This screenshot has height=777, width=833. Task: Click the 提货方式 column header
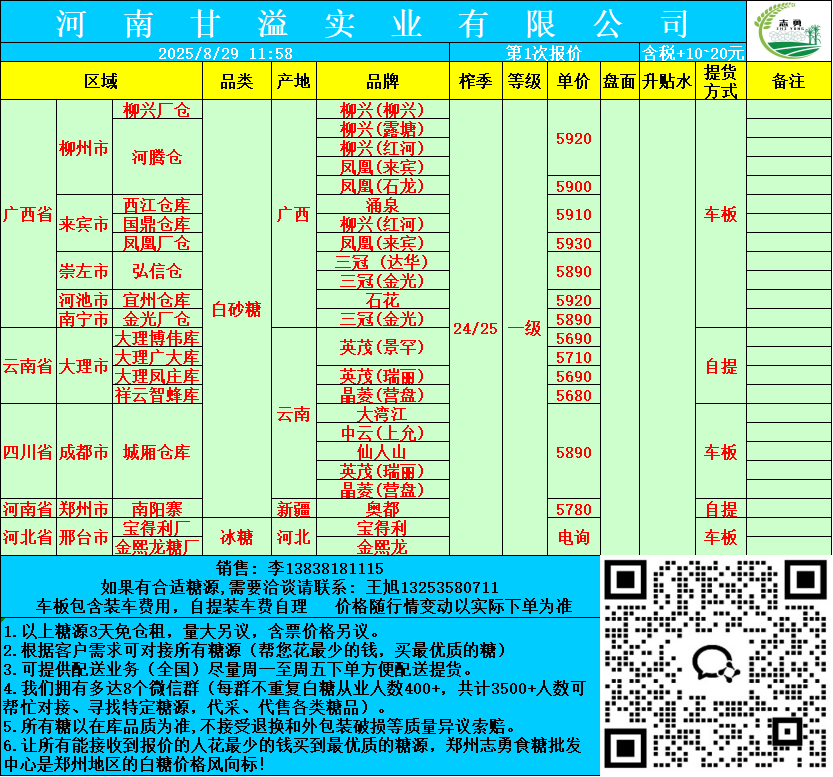pos(720,81)
